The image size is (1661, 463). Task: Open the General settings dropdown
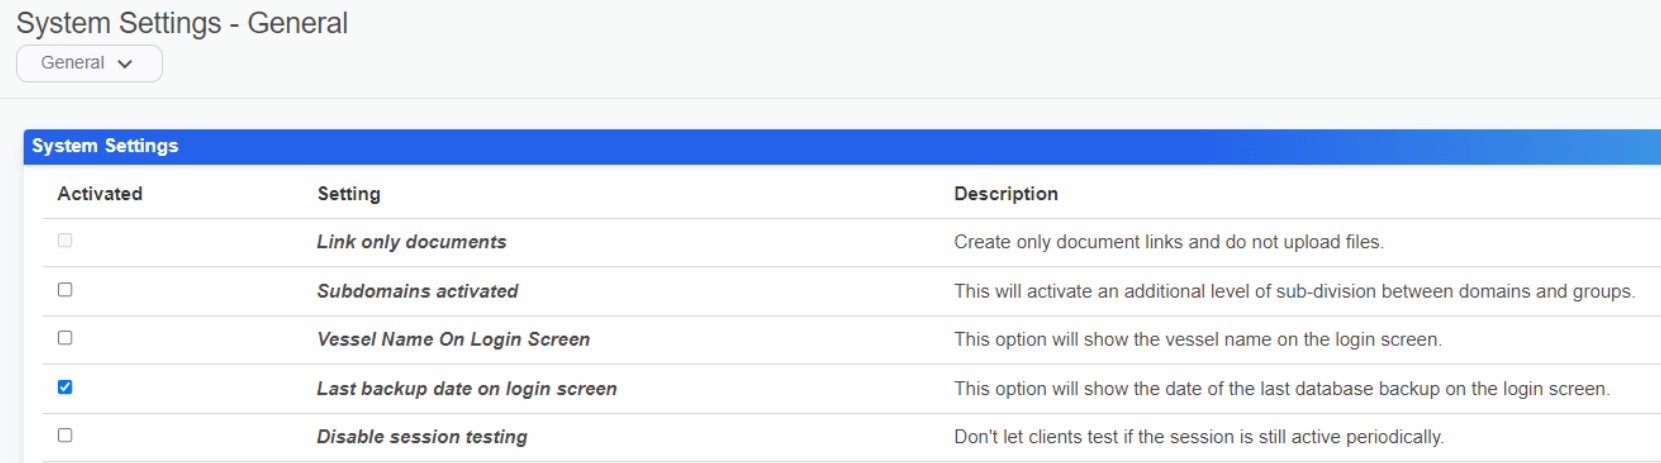88,63
